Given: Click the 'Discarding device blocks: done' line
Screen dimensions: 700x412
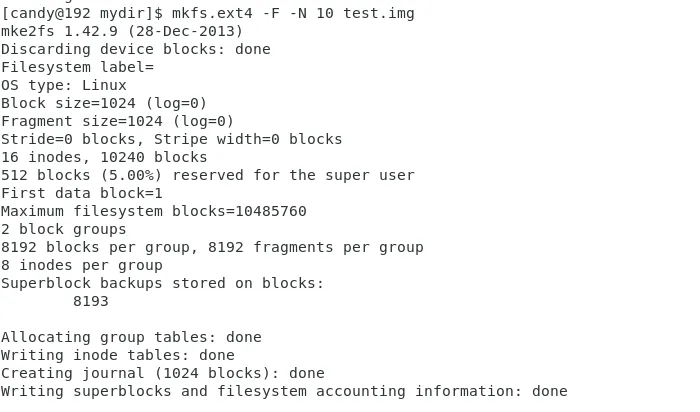Looking at the screenshot, I should coord(135,49).
